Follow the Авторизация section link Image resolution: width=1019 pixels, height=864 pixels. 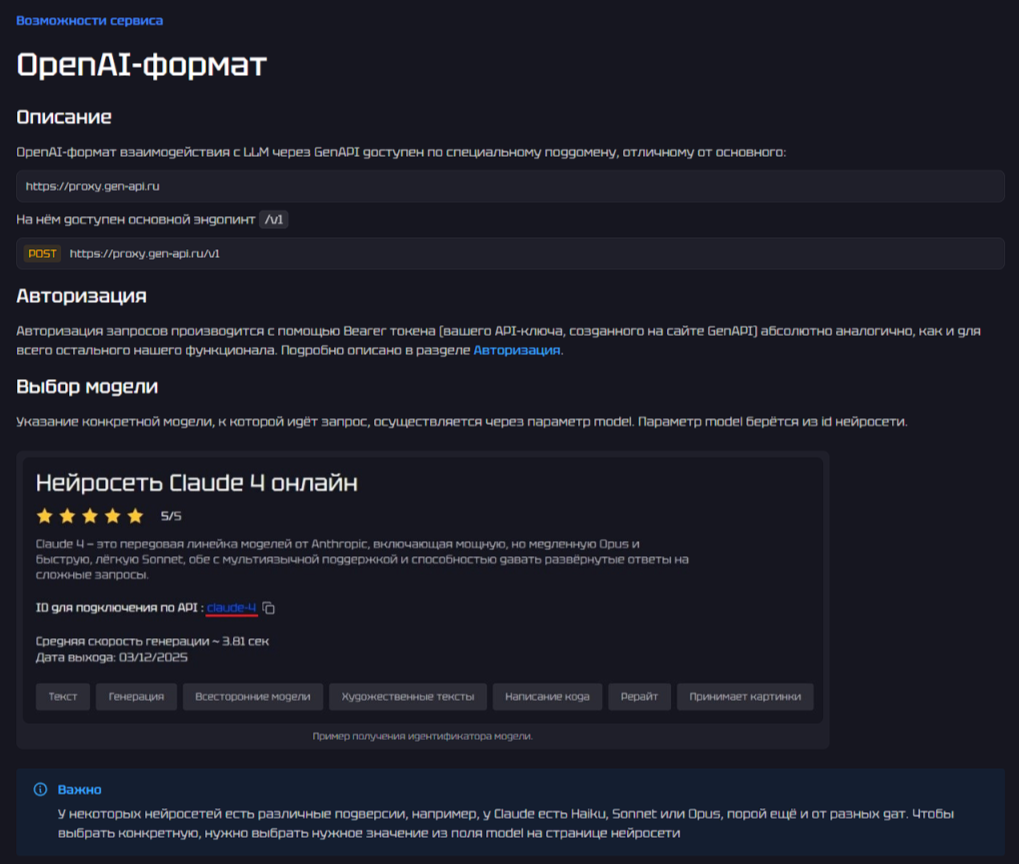pyautogui.click(x=516, y=351)
